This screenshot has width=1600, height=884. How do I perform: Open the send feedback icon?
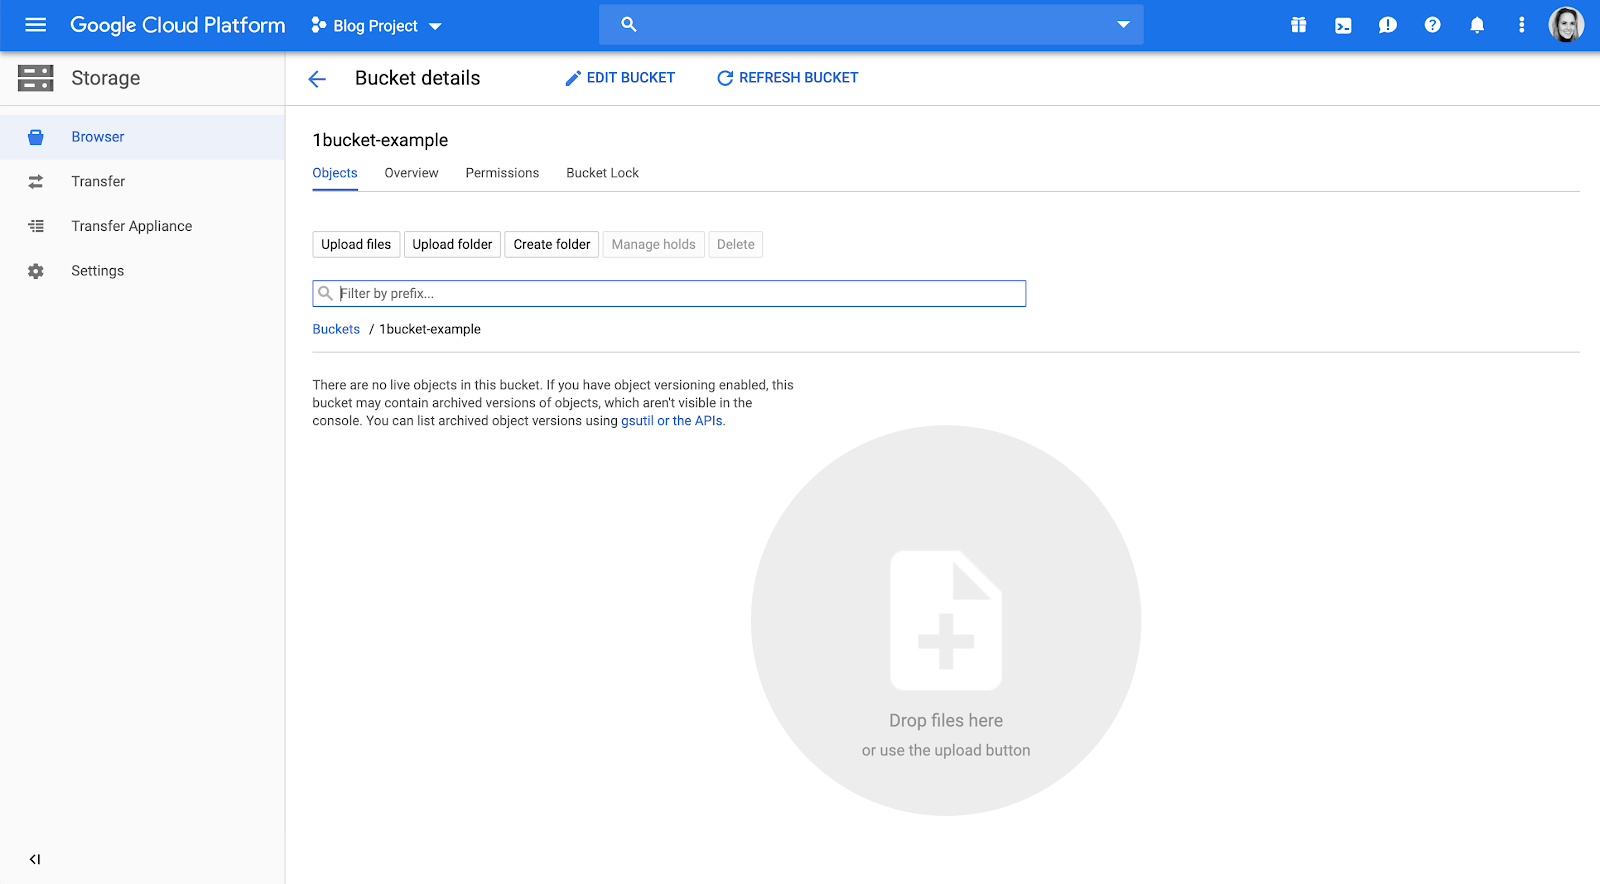(1387, 25)
